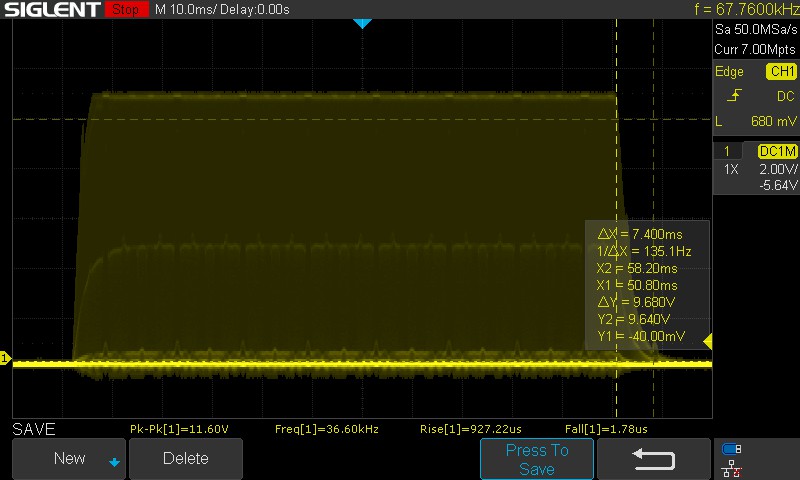Image resolution: width=800 pixels, height=480 pixels.
Task: Click the channel 1 ground level marker
Action: [x=5, y=358]
